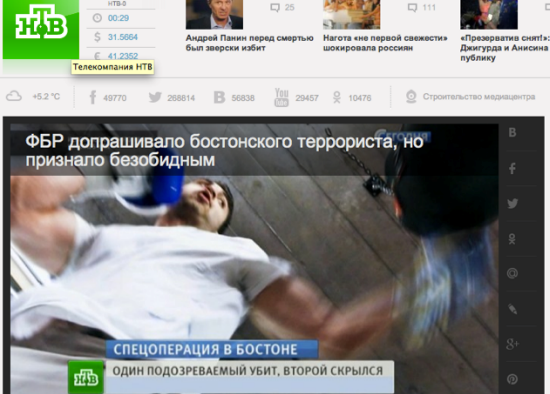Click the ФБР допрашивало бостонского террориста headline
Screen dimensions: 550x394
(224, 151)
